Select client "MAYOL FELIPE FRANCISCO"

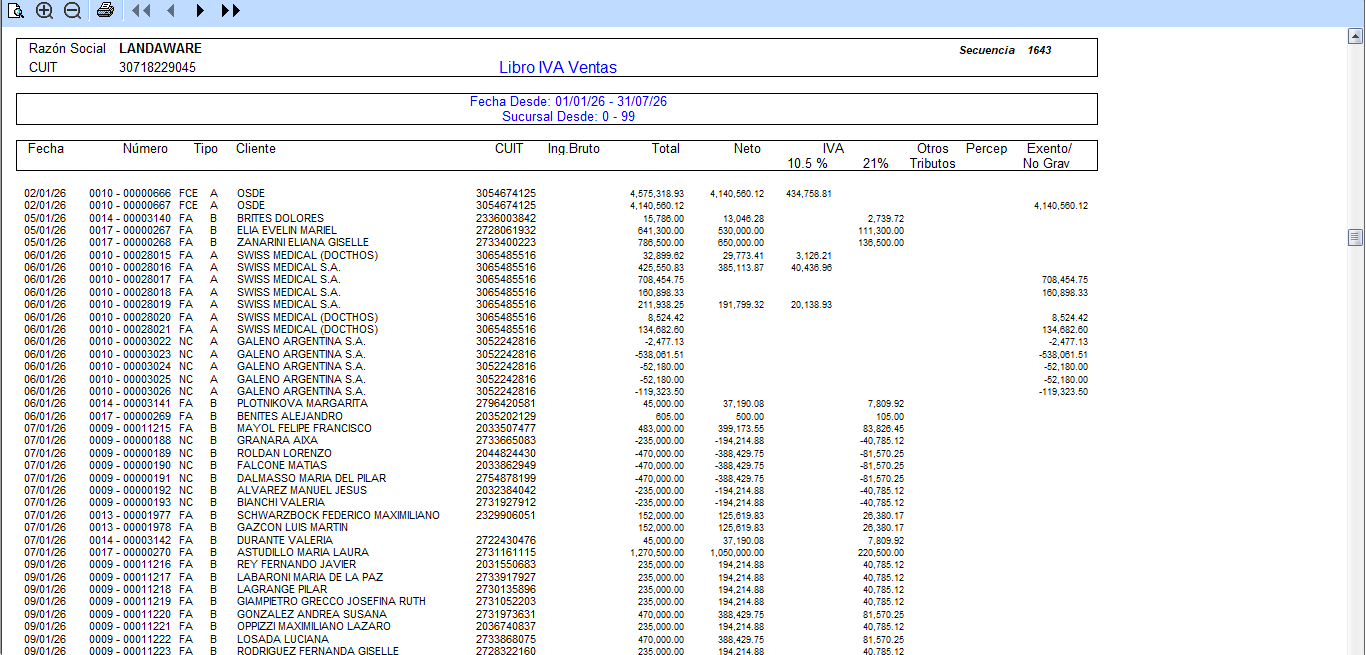pyautogui.click(x=304, y=428)
